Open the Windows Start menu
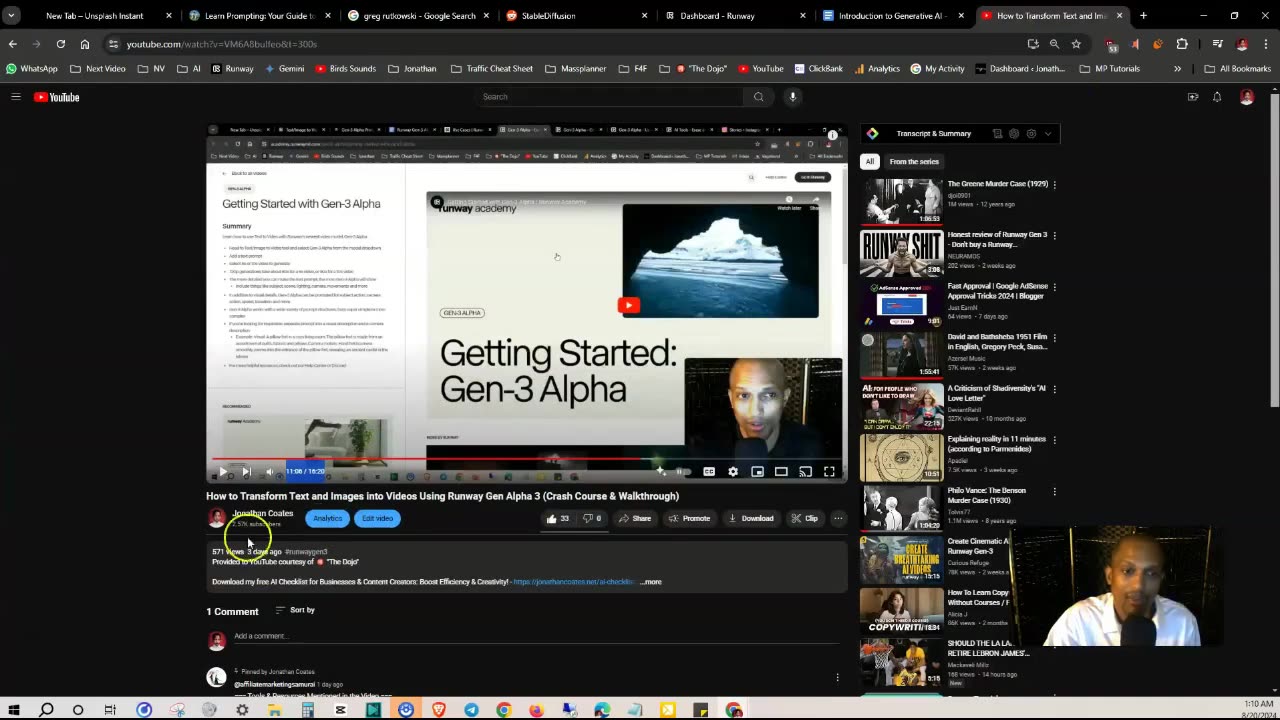This screenshot has height=720, width=1280. coord(14,710)
